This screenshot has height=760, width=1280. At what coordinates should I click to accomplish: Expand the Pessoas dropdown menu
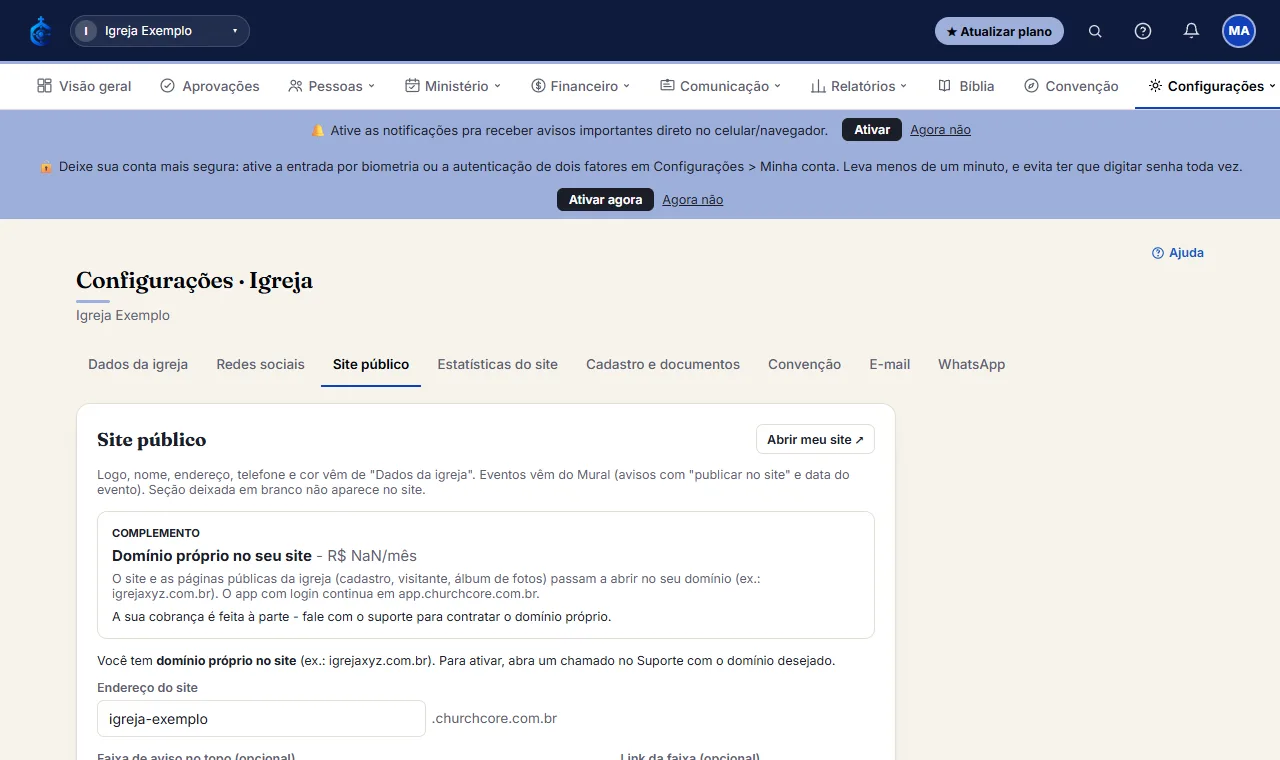click(331, 86)
